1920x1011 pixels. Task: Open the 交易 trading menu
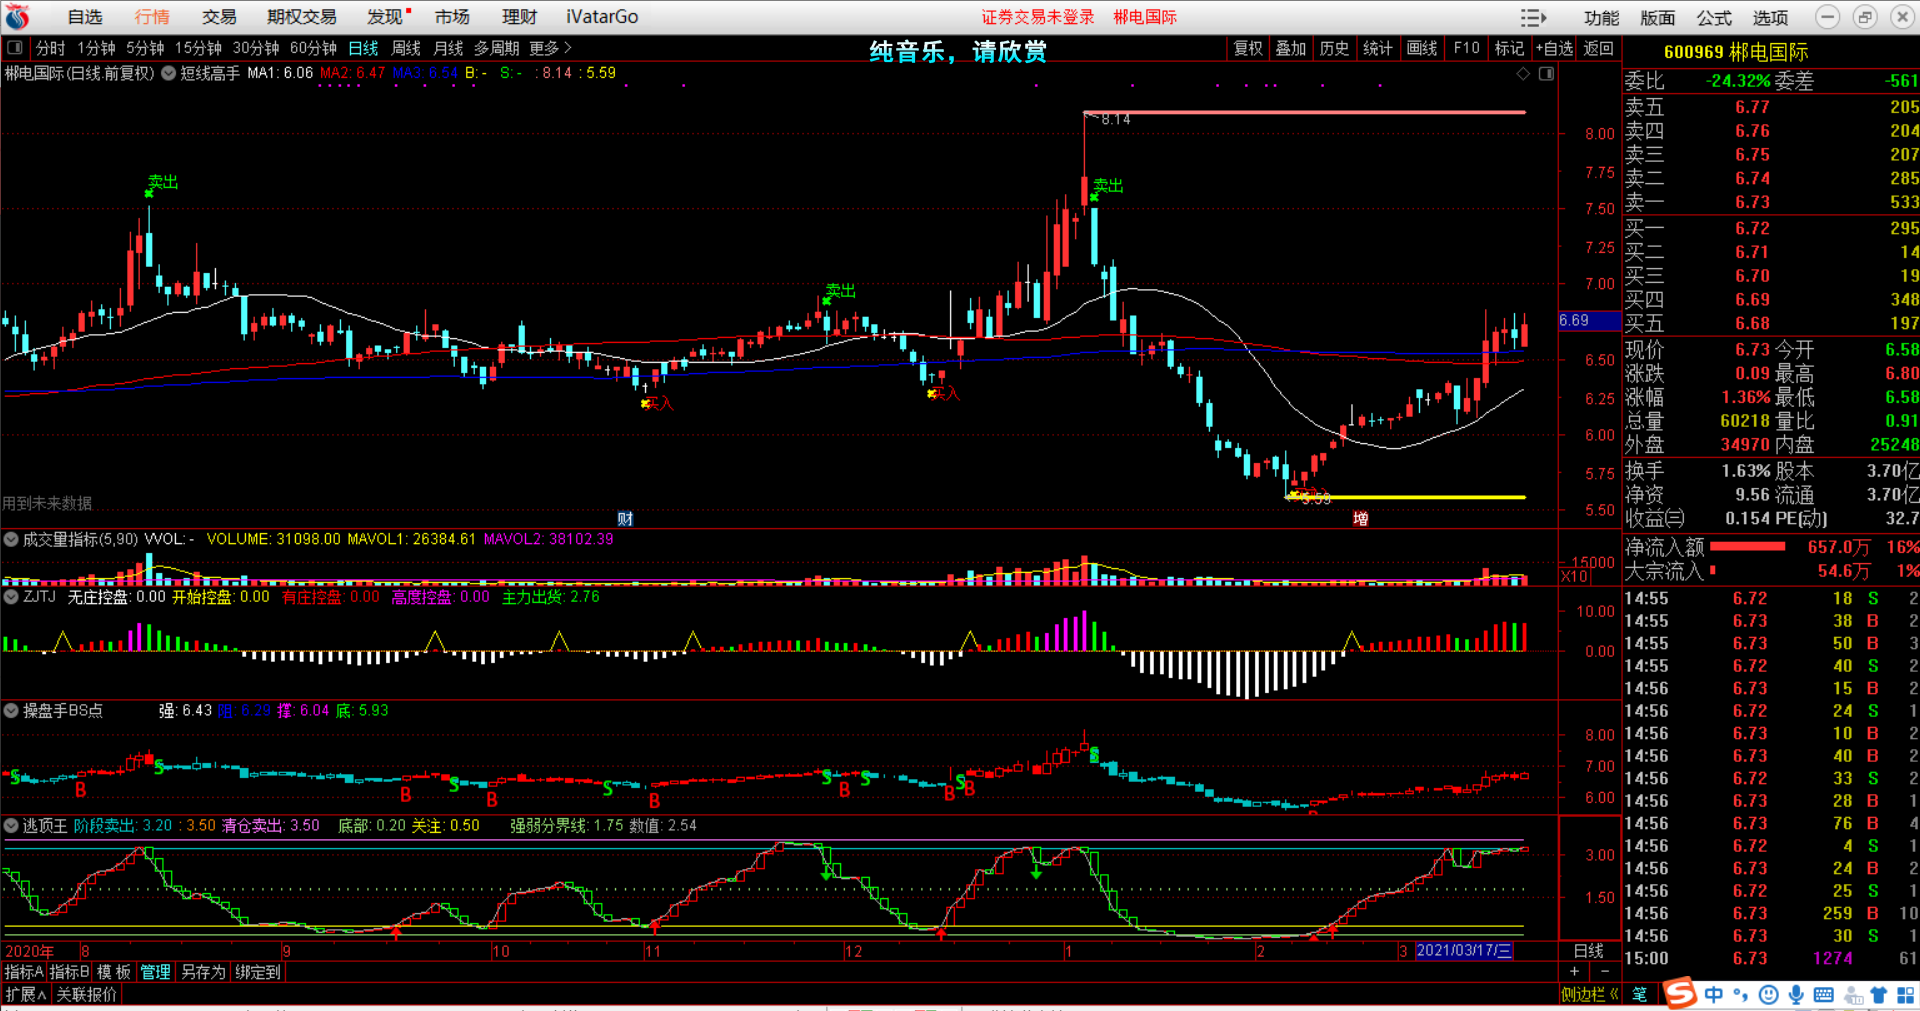pyautogui.click(x=219, y=17)
